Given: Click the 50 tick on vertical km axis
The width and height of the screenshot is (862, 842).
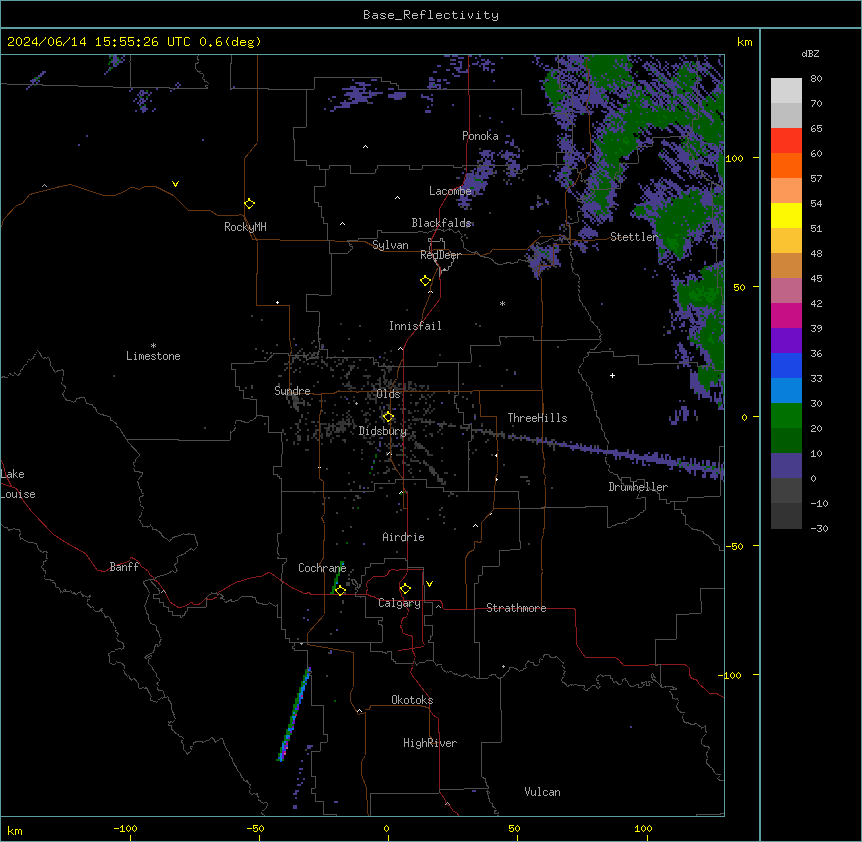Looking at the screenshot, I should click(x=739, y=287).
